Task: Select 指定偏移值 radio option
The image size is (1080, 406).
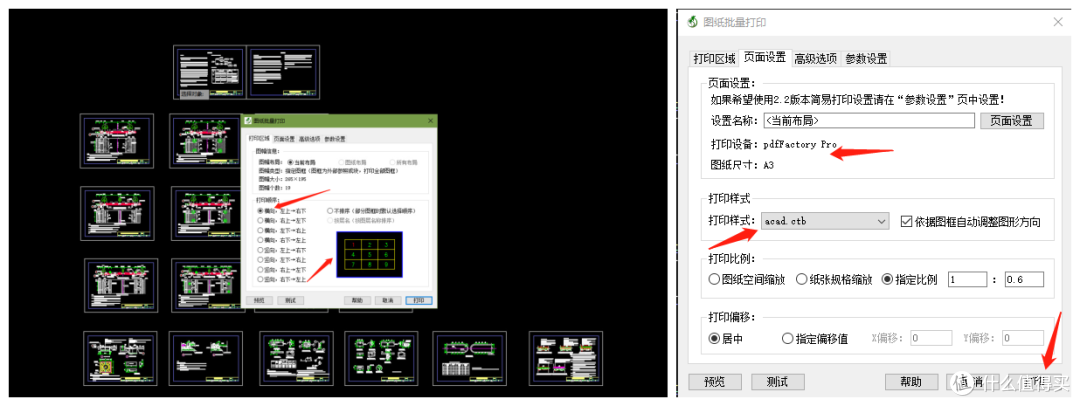Action: 788,338
